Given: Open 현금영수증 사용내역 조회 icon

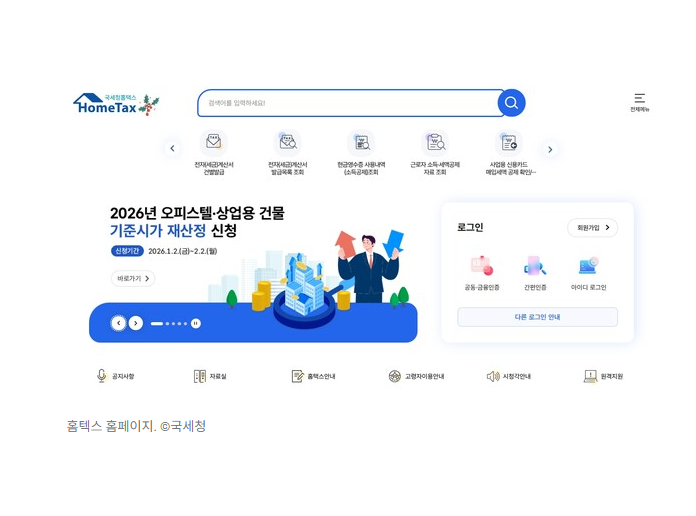Looking at the screenshot, I should (x=361, y=142).
